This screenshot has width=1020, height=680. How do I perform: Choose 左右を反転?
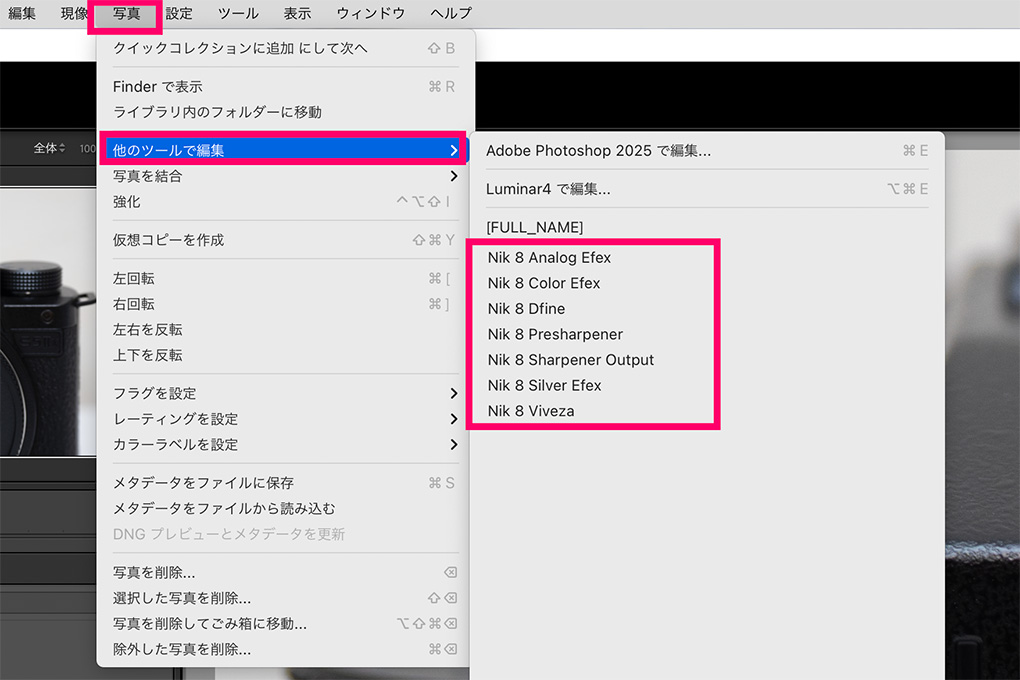click(x=286, y=329)
